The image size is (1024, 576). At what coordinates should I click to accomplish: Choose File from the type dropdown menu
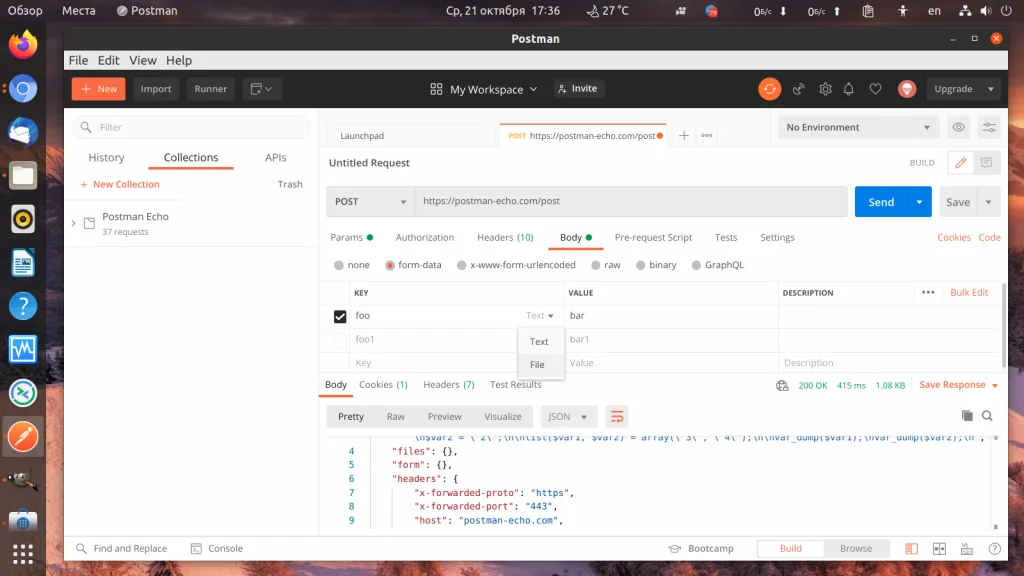click(538, 365)
